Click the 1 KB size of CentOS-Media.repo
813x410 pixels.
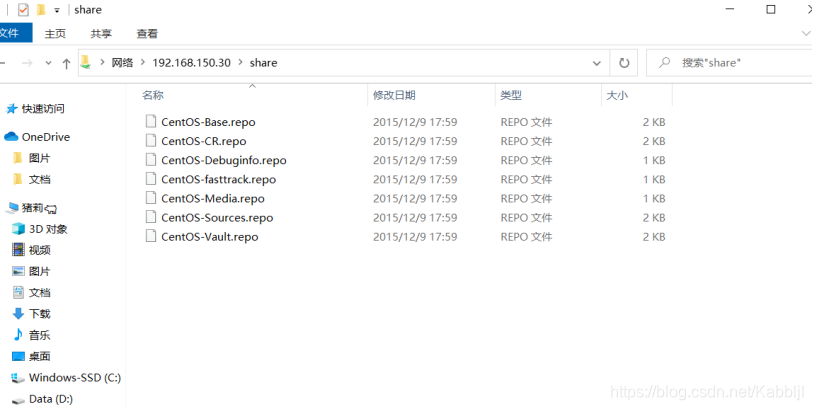[x=654, y=199]
